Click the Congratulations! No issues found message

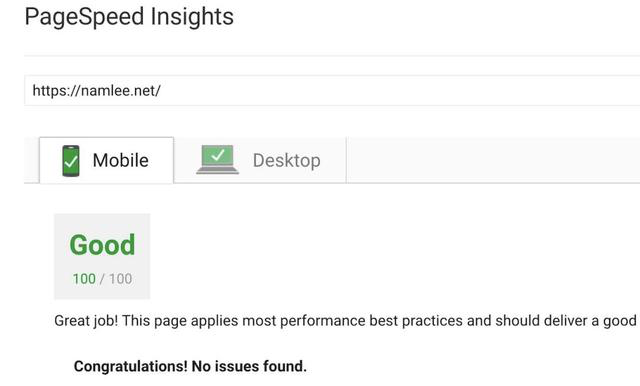[x=190, y=366]
